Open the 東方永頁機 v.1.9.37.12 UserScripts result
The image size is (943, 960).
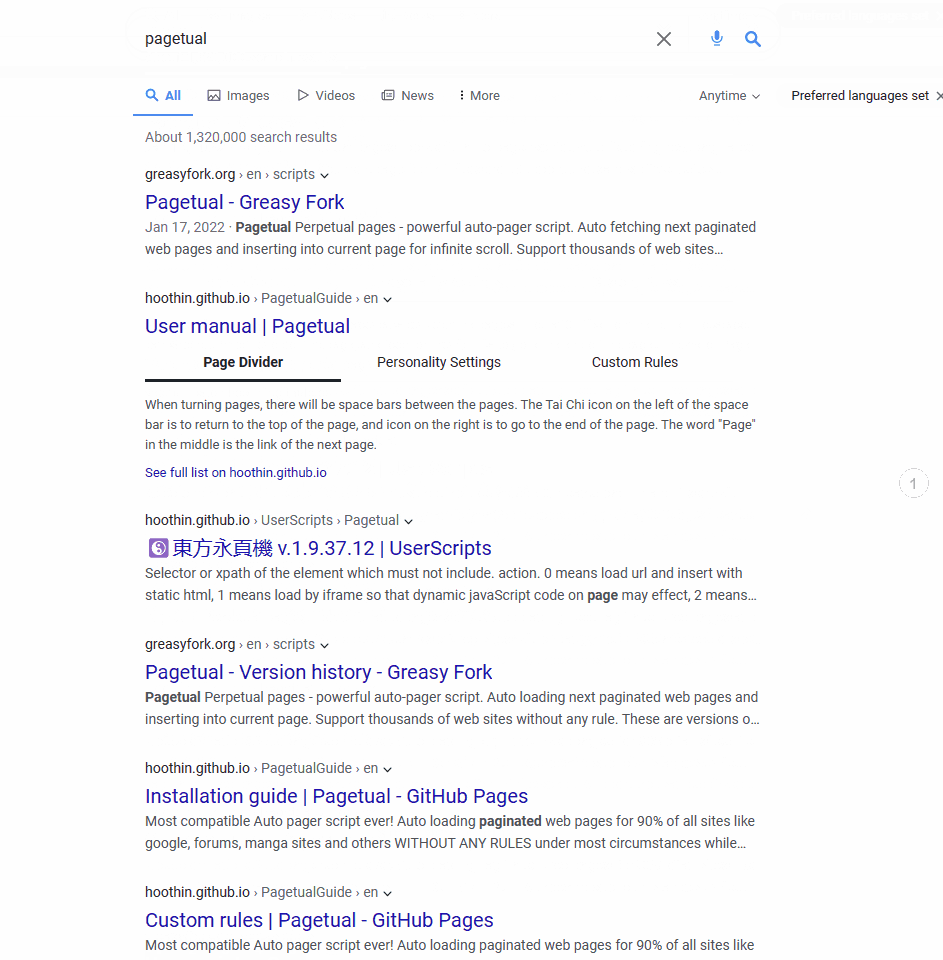[331, 548]
